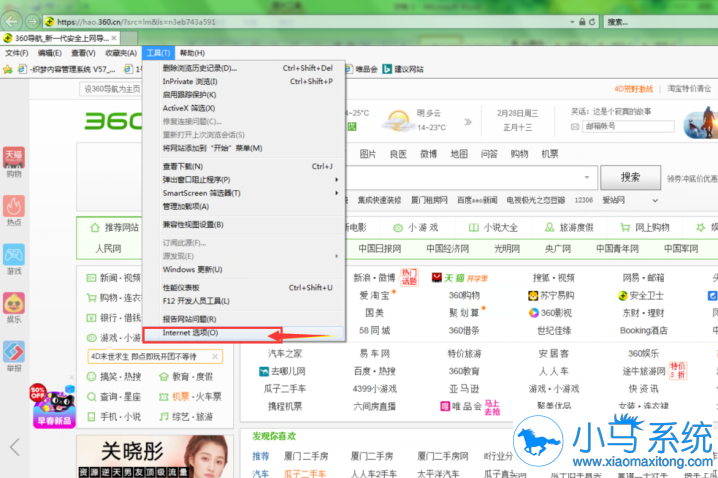Viewport: 718px width, 478px height.
Task: Select the 小游戏 tab
Action: (x=416, y=228)
